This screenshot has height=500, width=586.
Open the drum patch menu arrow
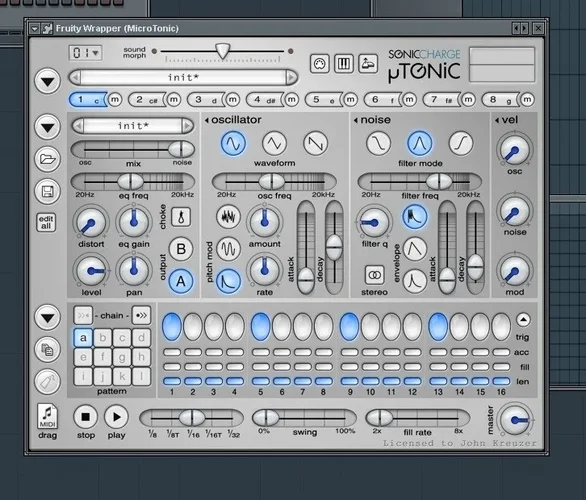[47, 127]
